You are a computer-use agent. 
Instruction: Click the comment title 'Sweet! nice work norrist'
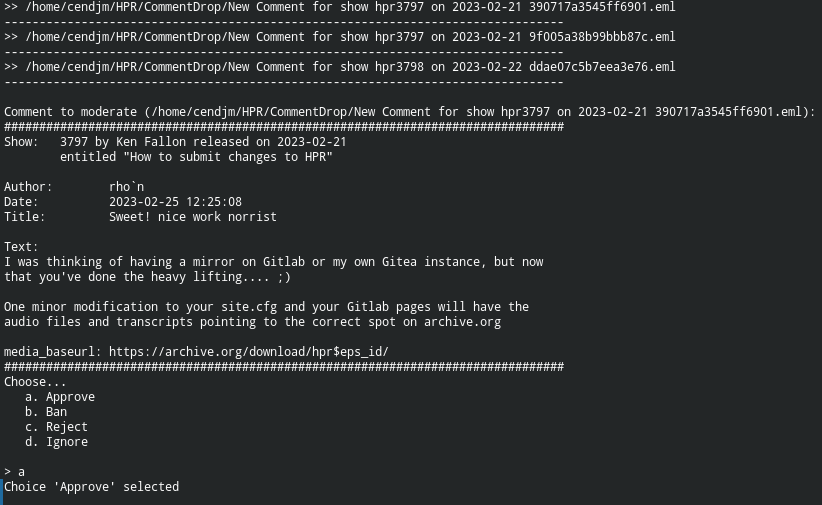coord(192,217)
